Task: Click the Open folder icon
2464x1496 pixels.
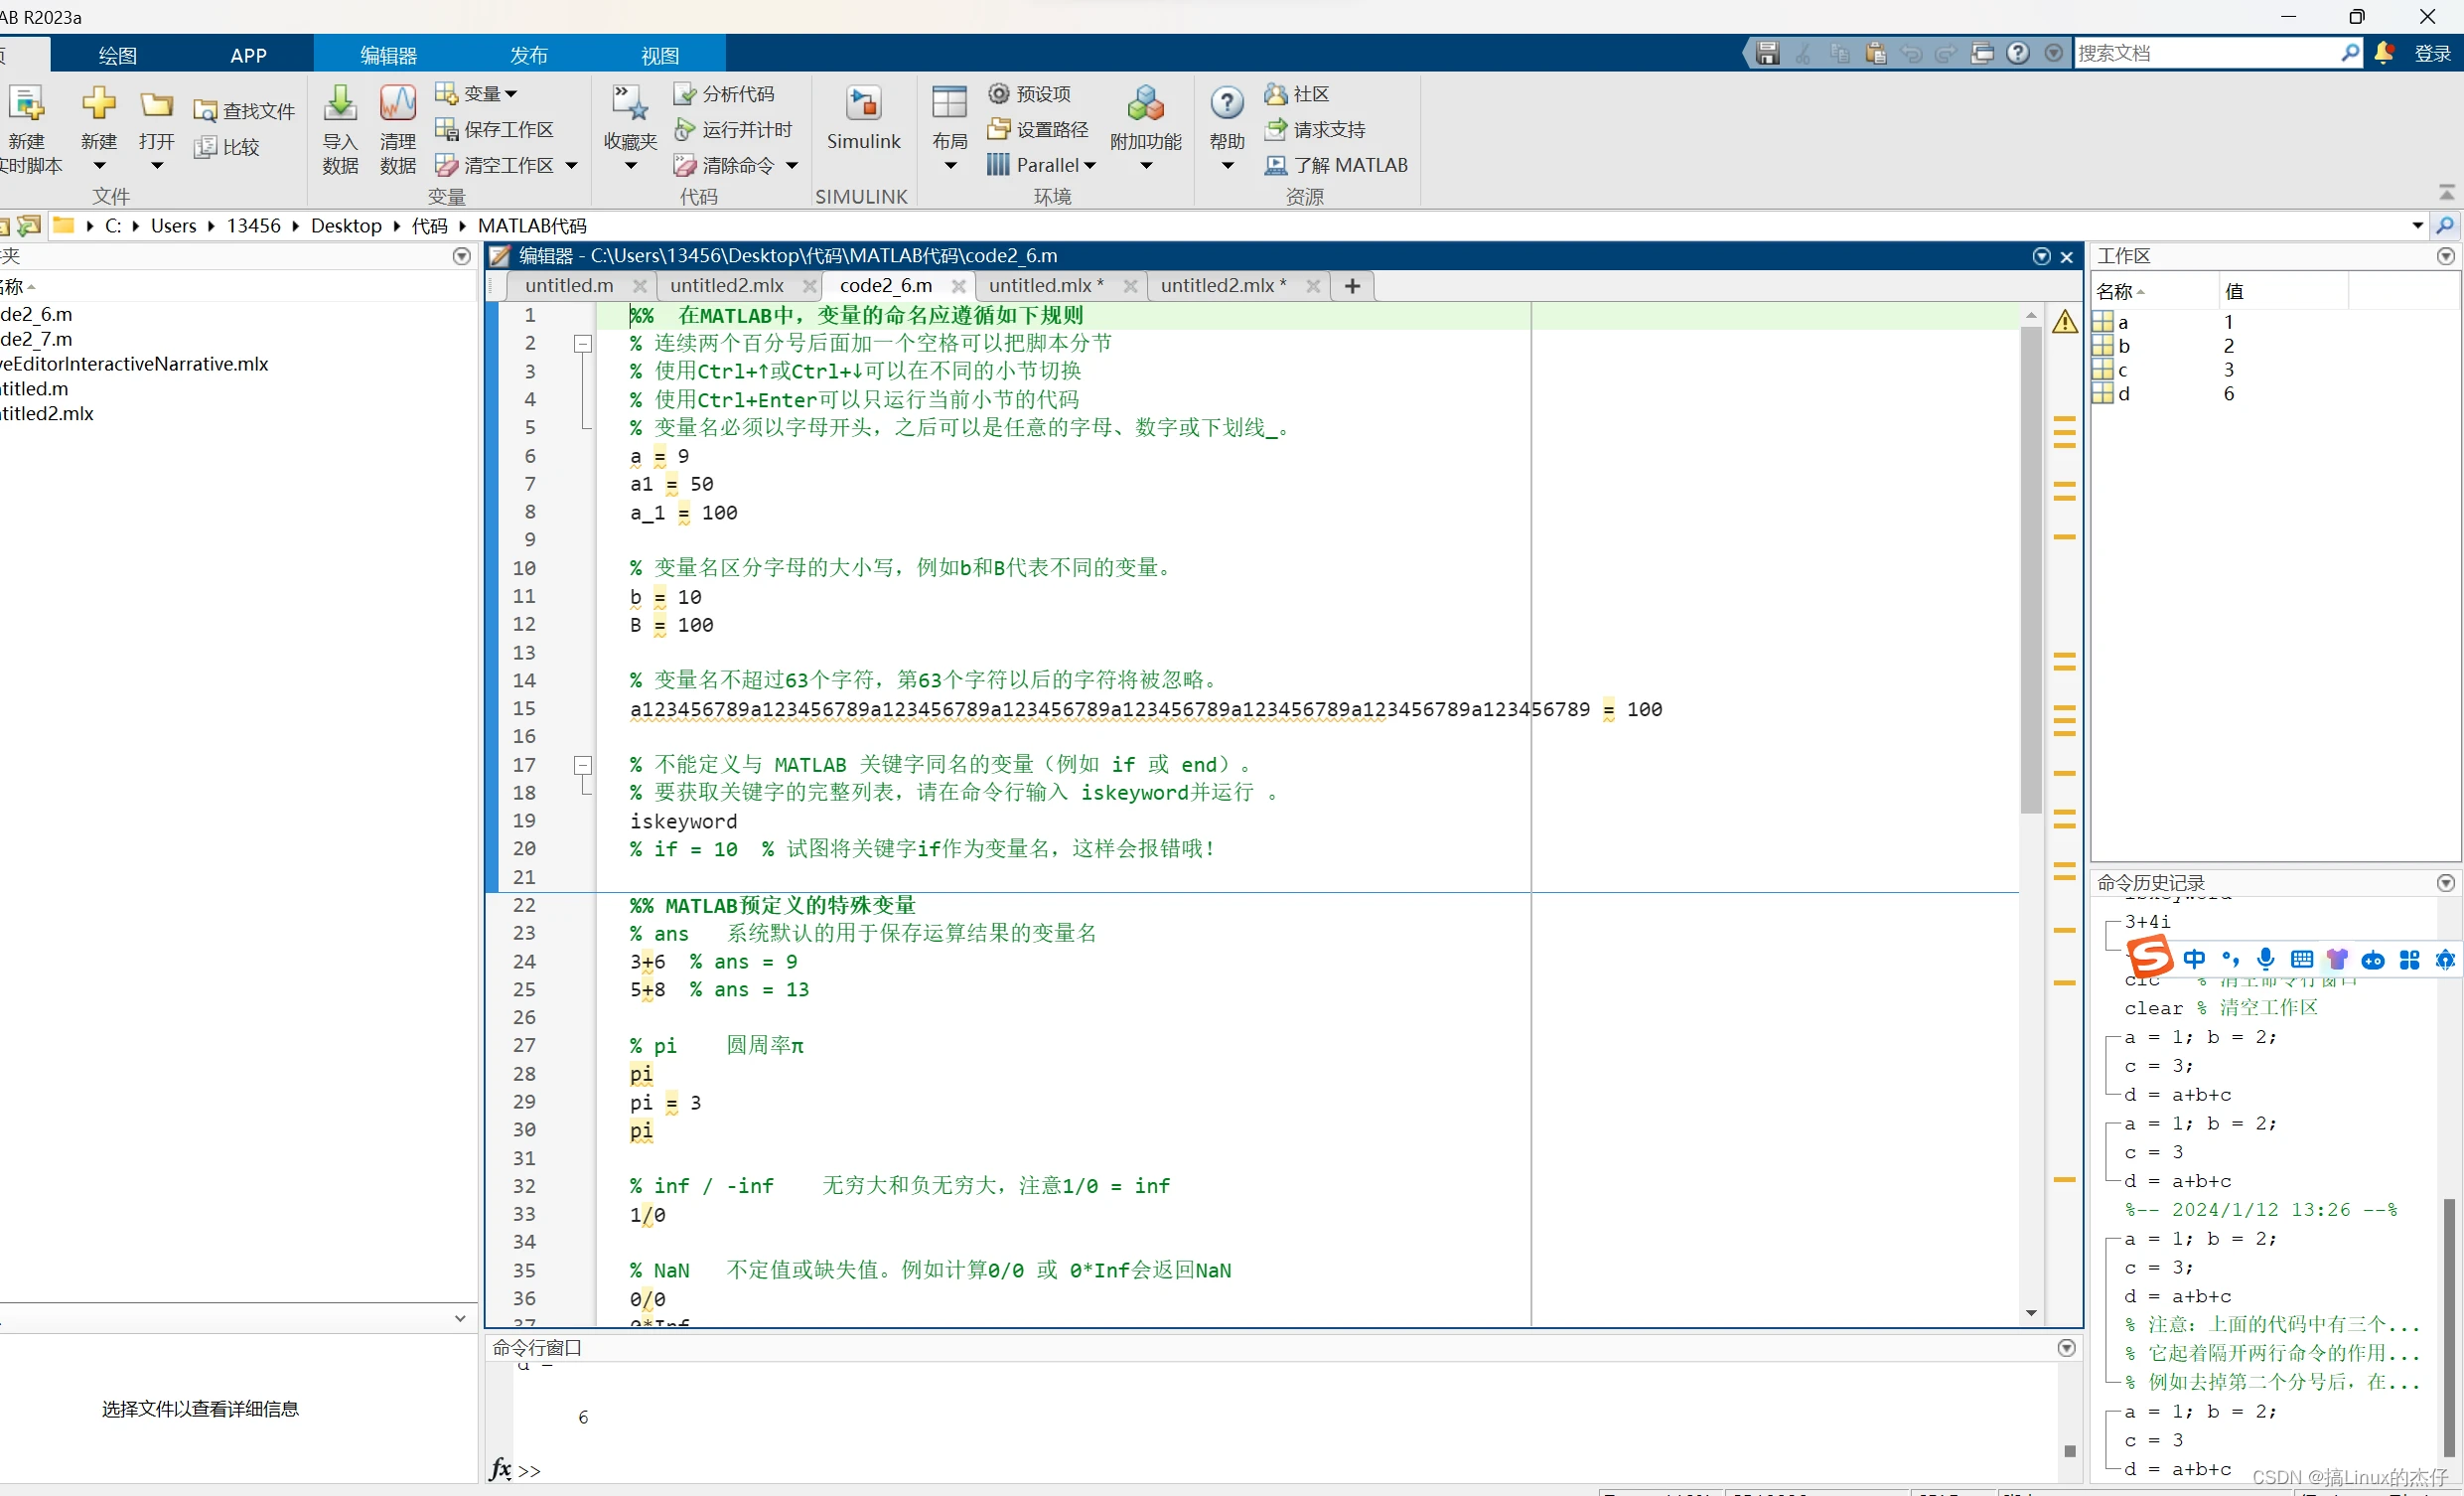Action: (x=157, y=104)
